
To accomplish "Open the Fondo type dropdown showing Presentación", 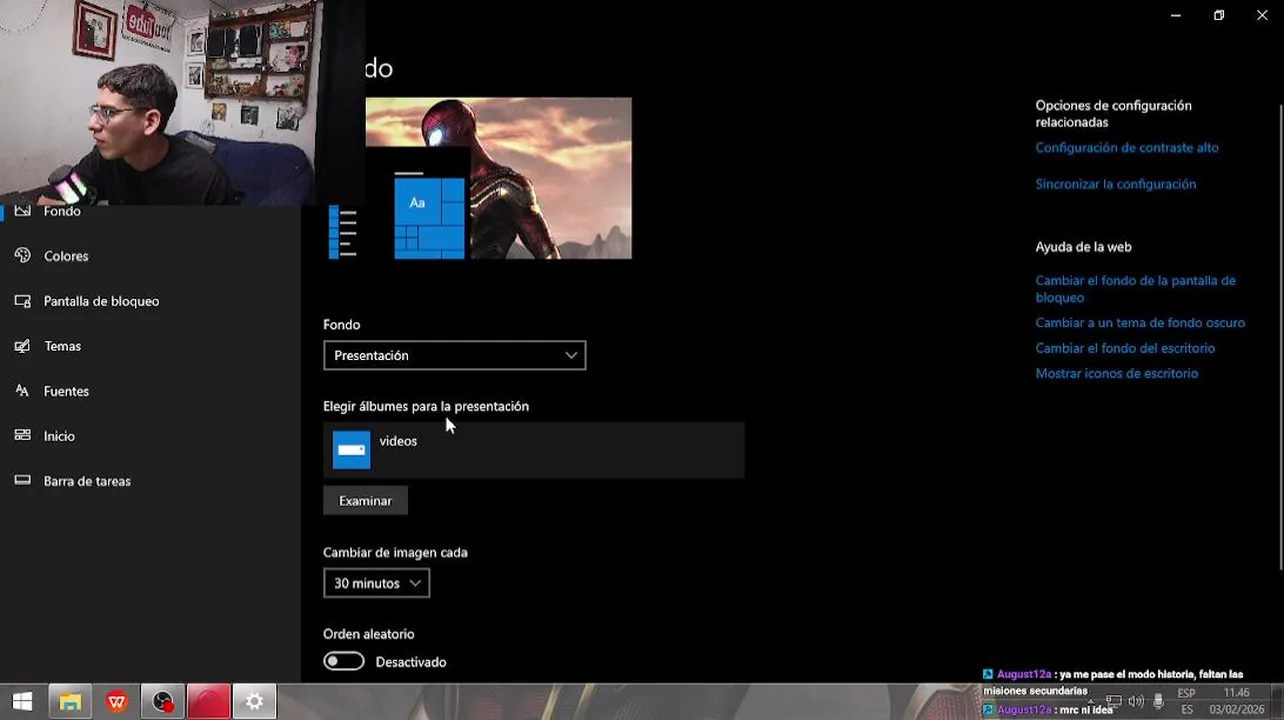I will (454, 355).
